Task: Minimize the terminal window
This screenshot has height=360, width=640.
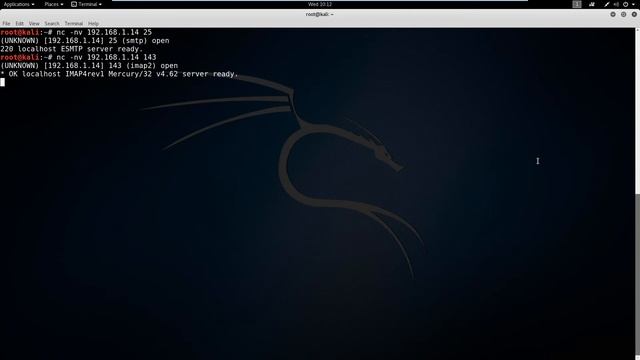Action: (x=613, y=14)
